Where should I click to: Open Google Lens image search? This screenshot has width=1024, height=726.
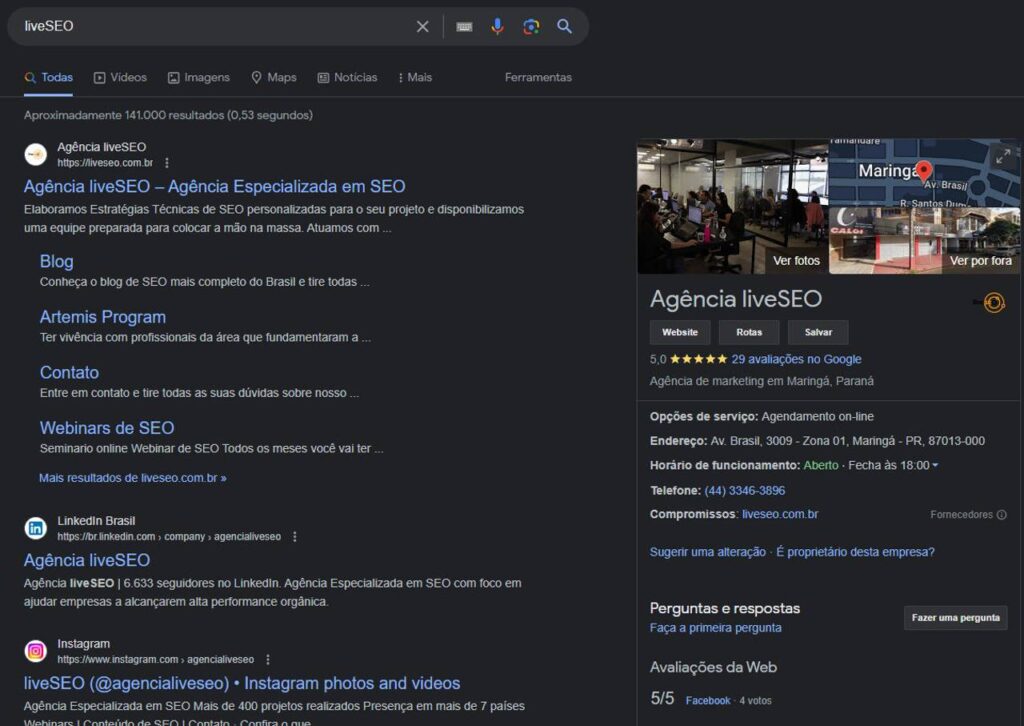click(531, 27)
